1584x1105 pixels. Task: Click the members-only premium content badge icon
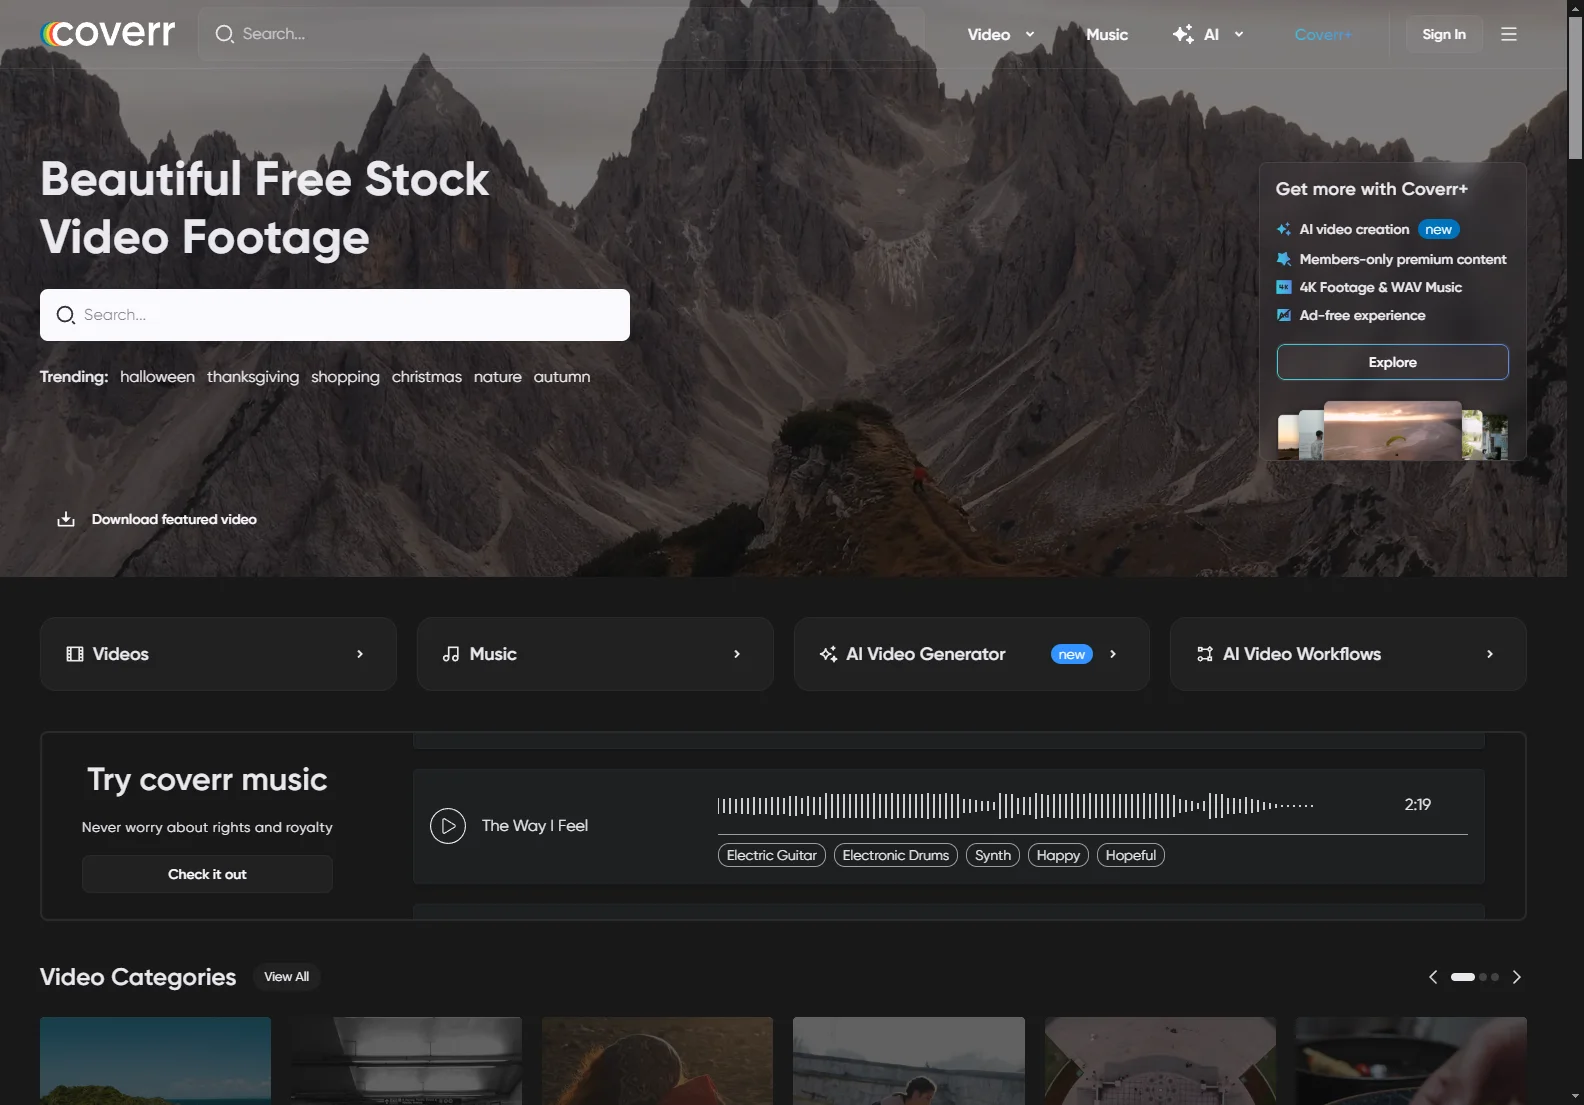pos(1284,259)
